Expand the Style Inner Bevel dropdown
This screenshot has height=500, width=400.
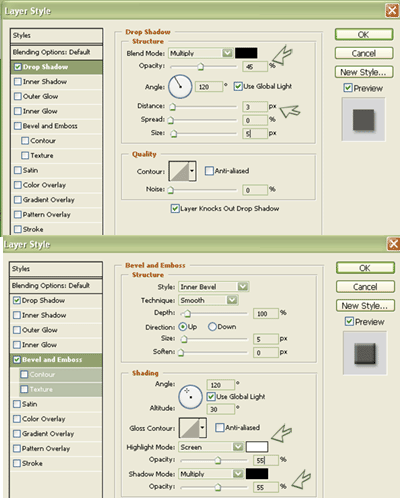click(x=214, y=287)
